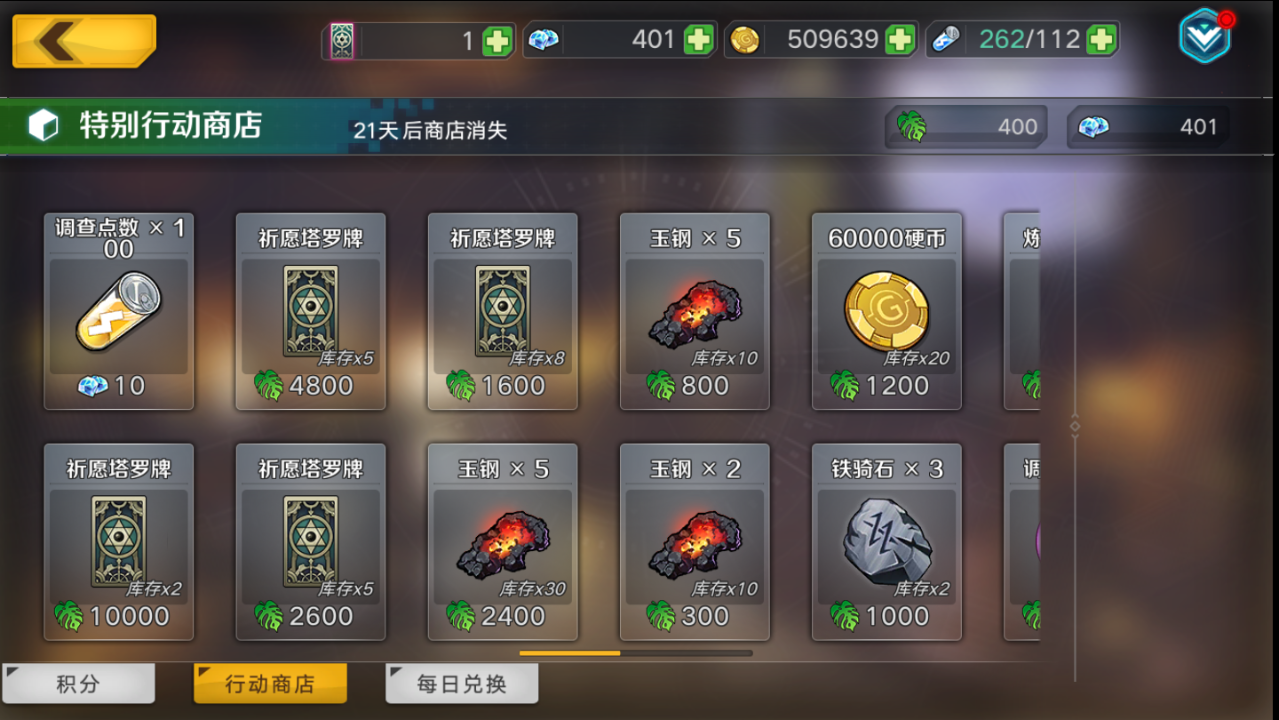Open the 每日兑换 tab
This screenshot has width=1279, height=720.
[x=462, y=684]
